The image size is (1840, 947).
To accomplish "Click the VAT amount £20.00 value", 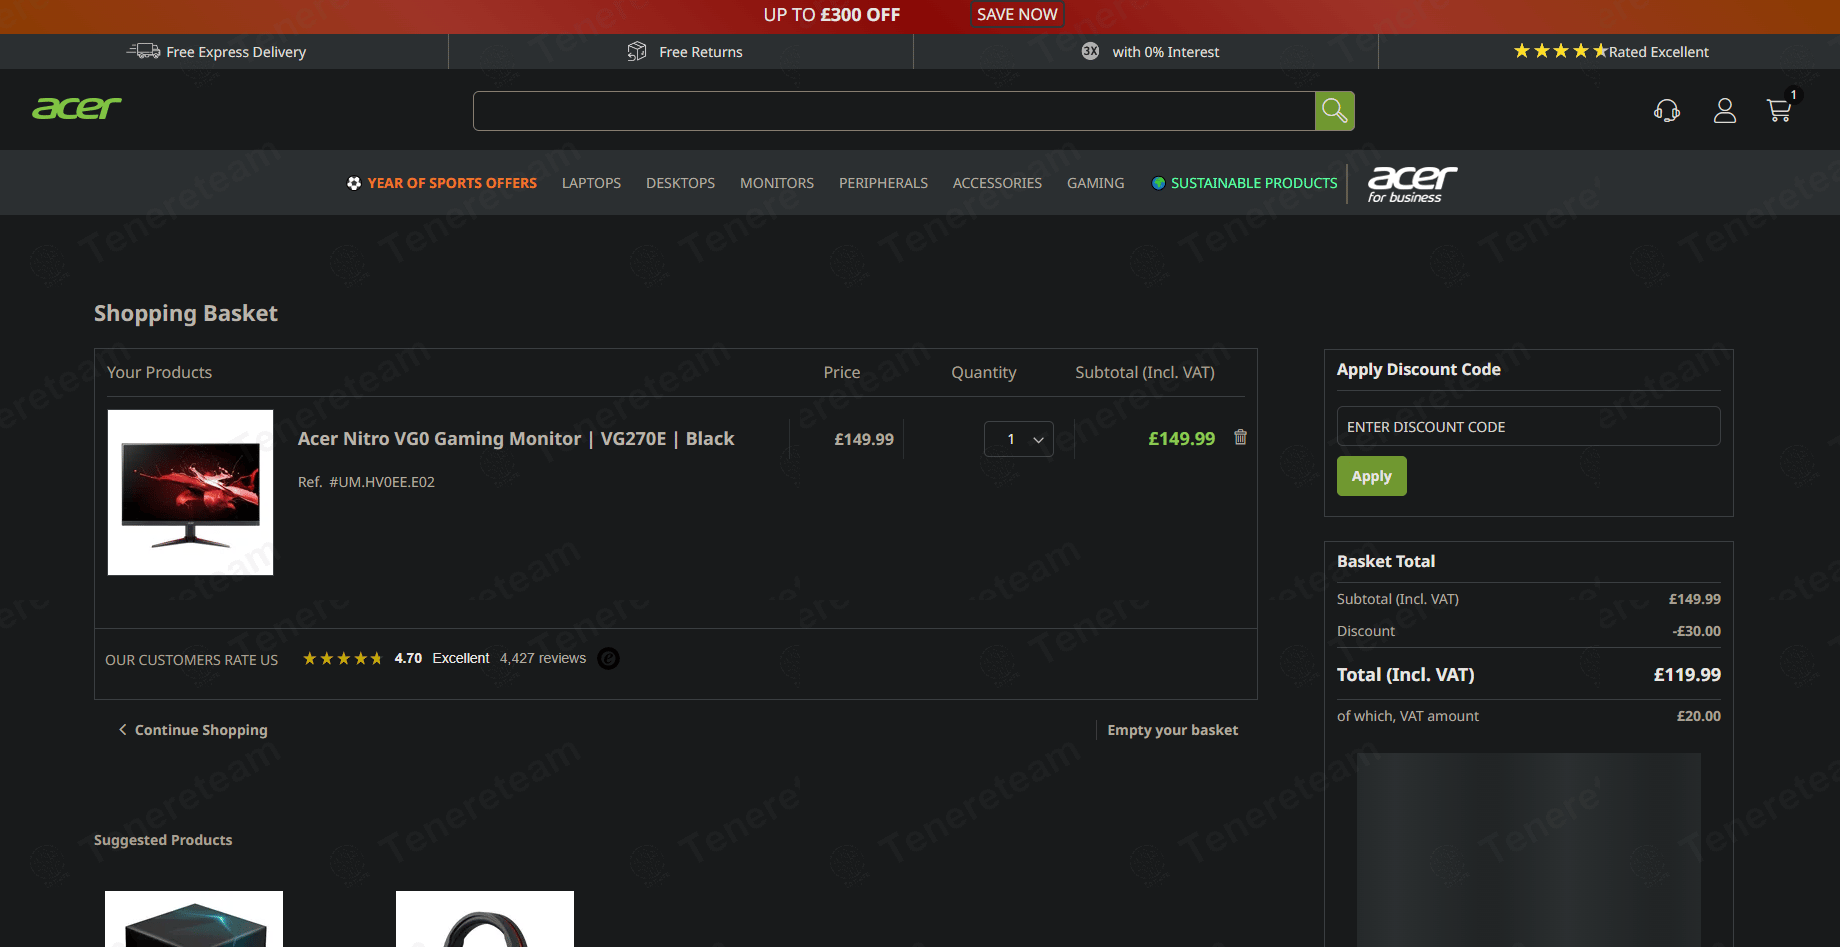I will (x=1698, y=716).
